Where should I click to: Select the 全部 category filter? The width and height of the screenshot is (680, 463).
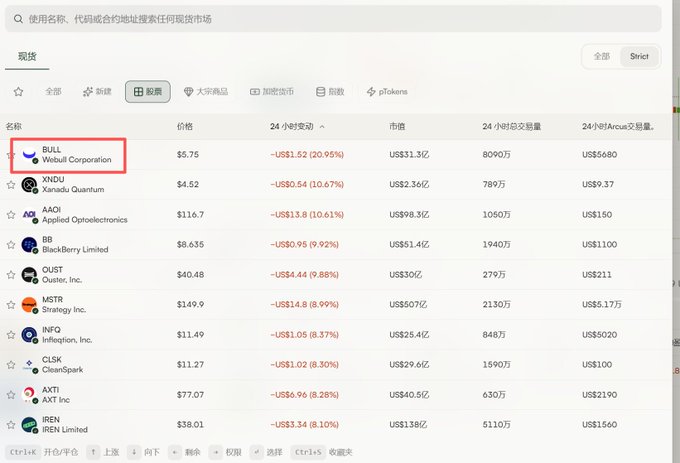click(53, 91)
